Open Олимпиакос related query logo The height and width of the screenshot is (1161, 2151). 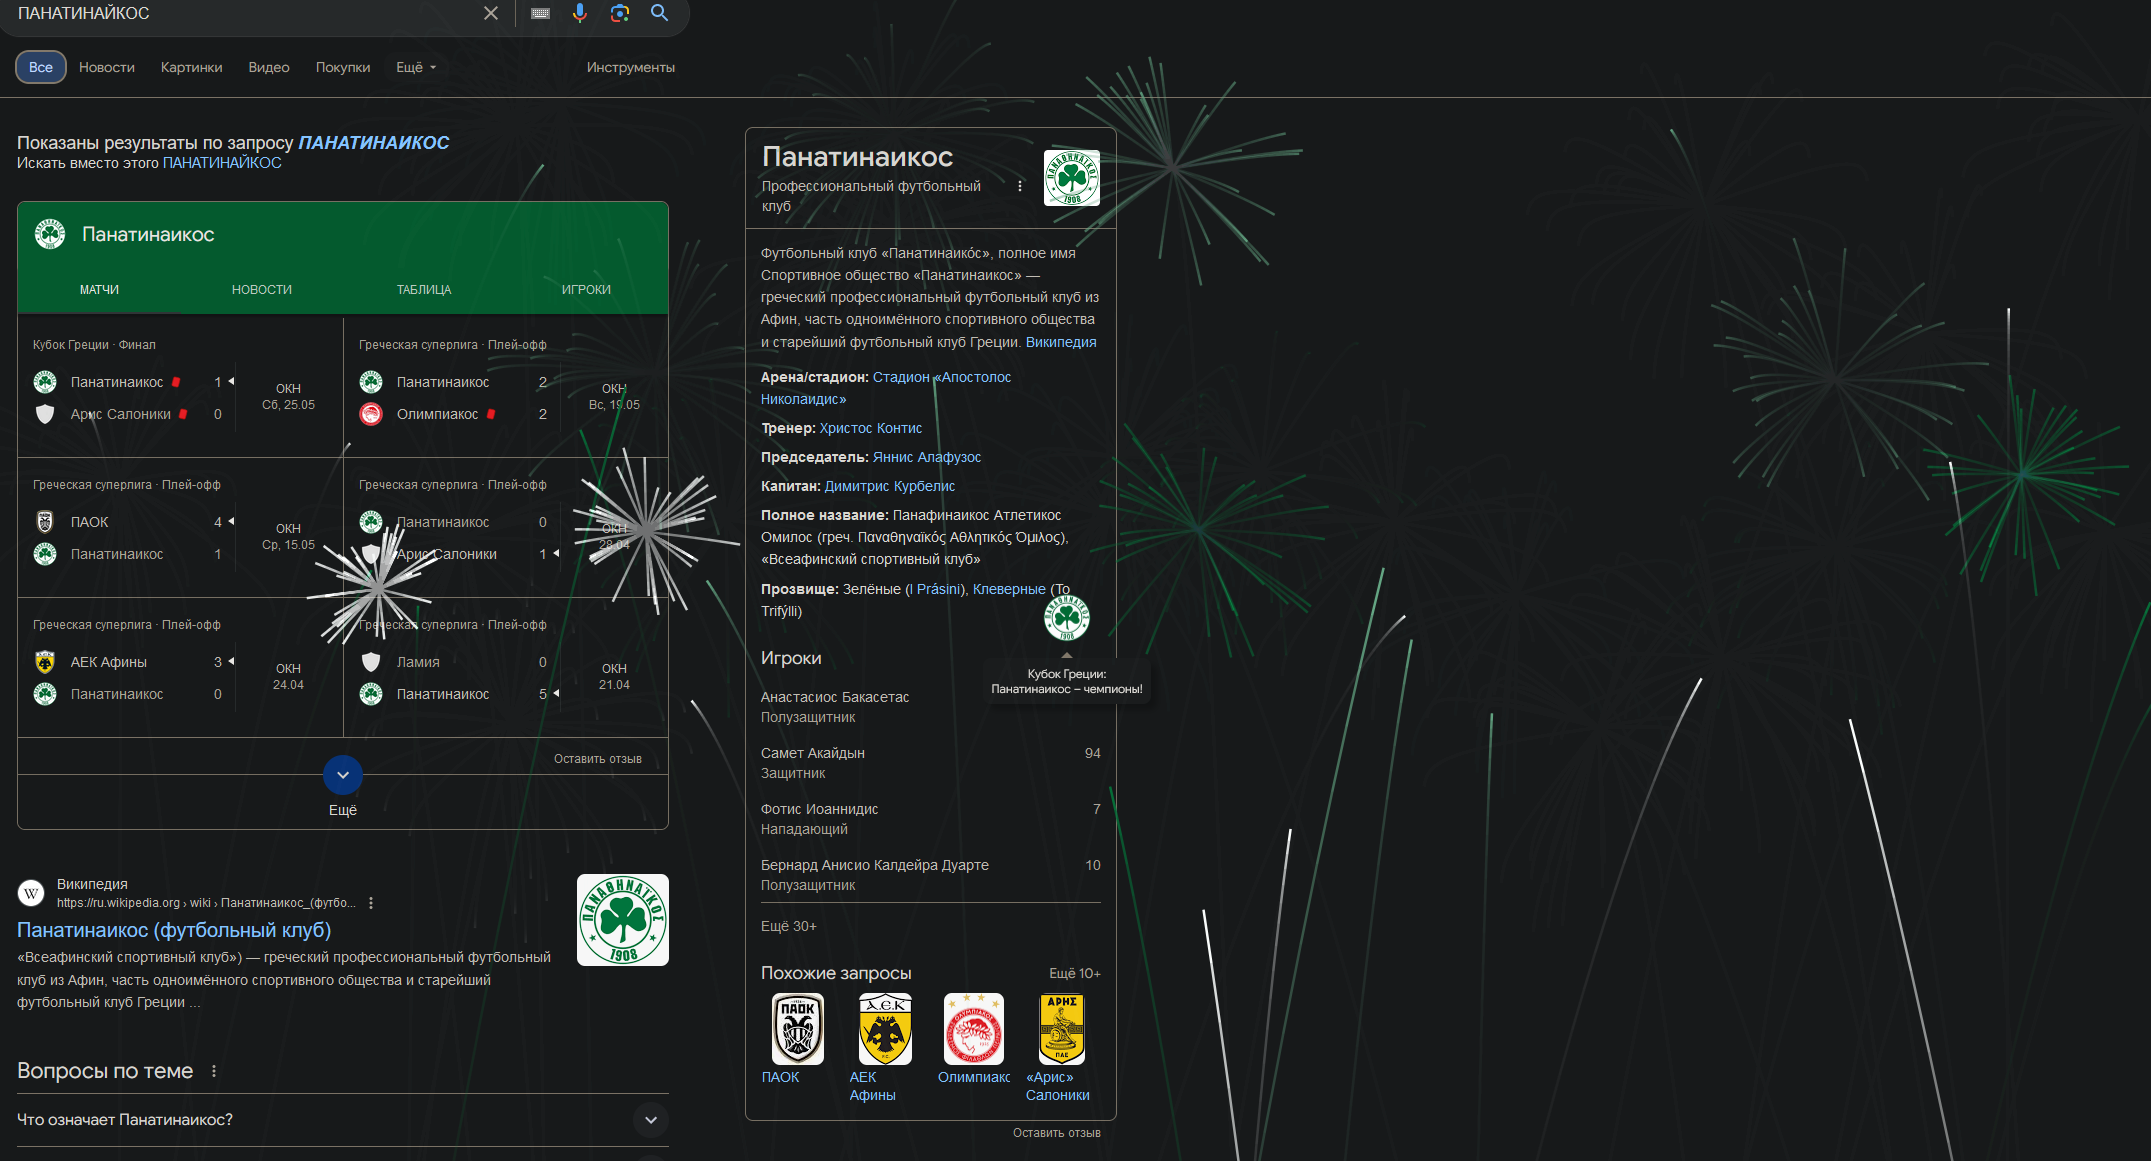pyautogui.click(x=973, y=1029)
